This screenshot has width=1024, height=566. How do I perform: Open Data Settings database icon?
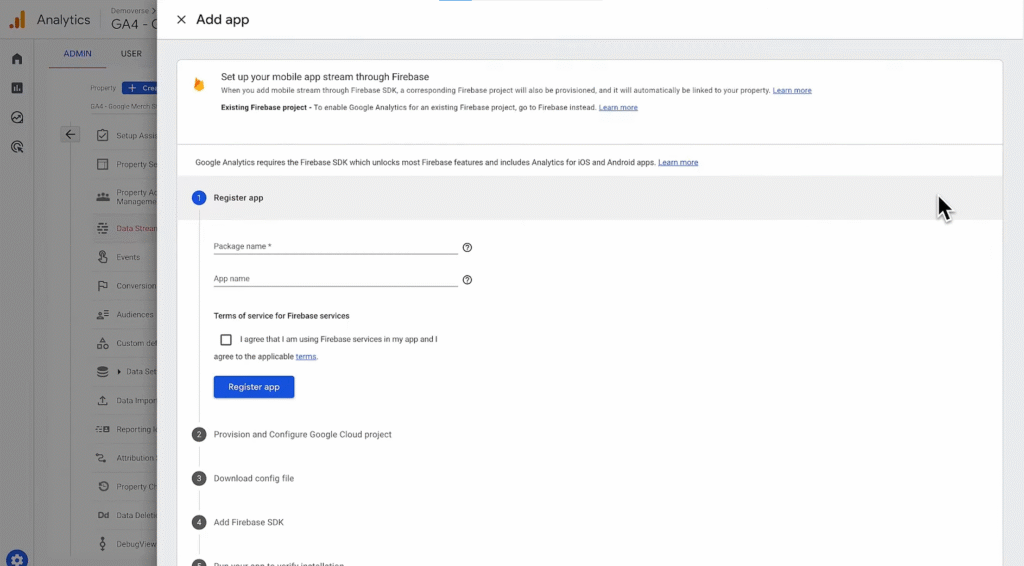[x=103, y=371]
